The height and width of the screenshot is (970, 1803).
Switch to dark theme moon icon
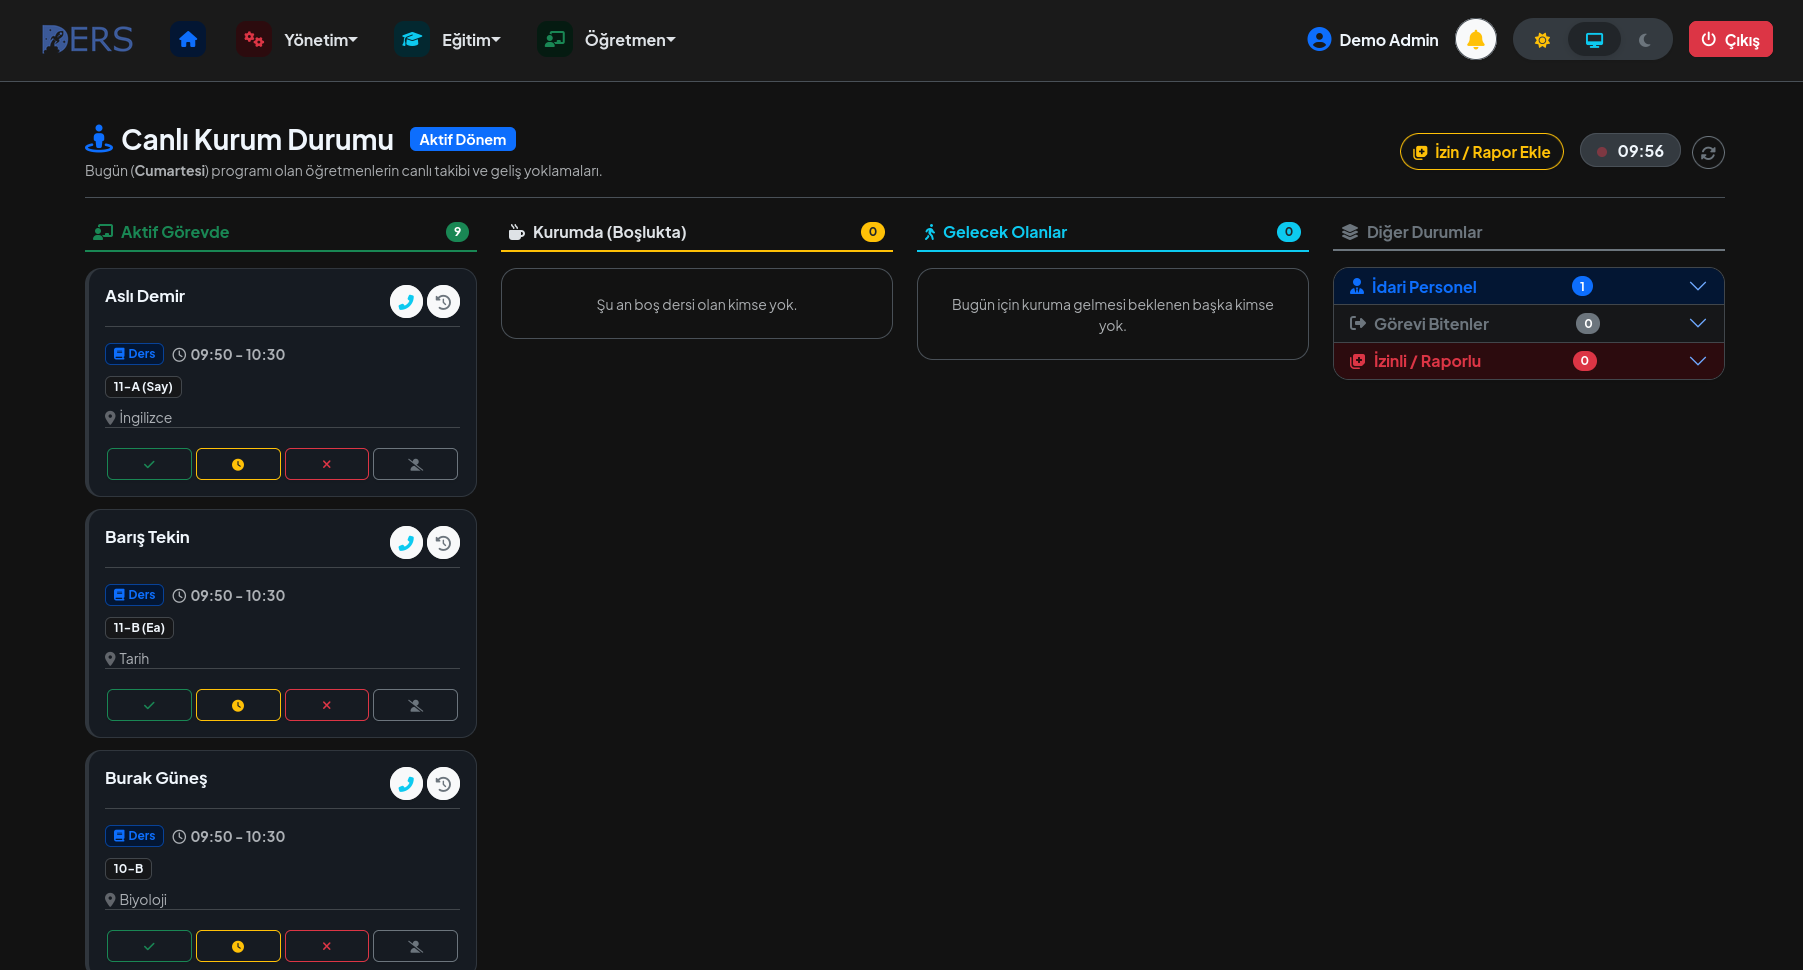1645,40
